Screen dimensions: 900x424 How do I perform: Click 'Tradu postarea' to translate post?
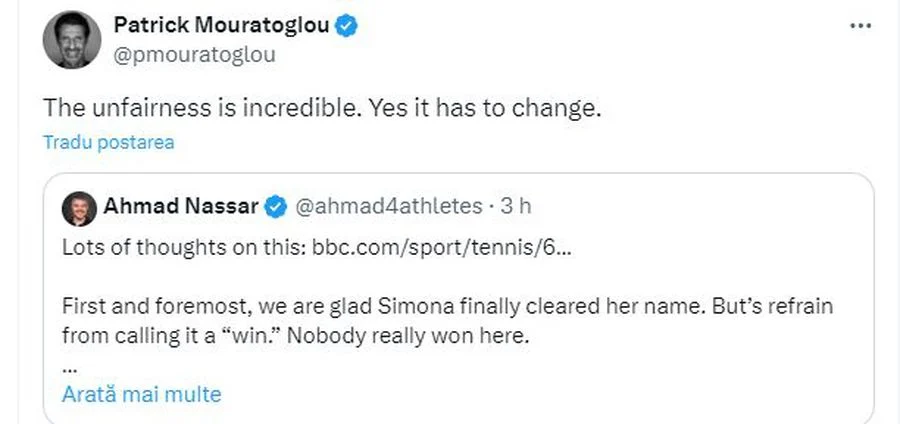(x=108, y=142)
